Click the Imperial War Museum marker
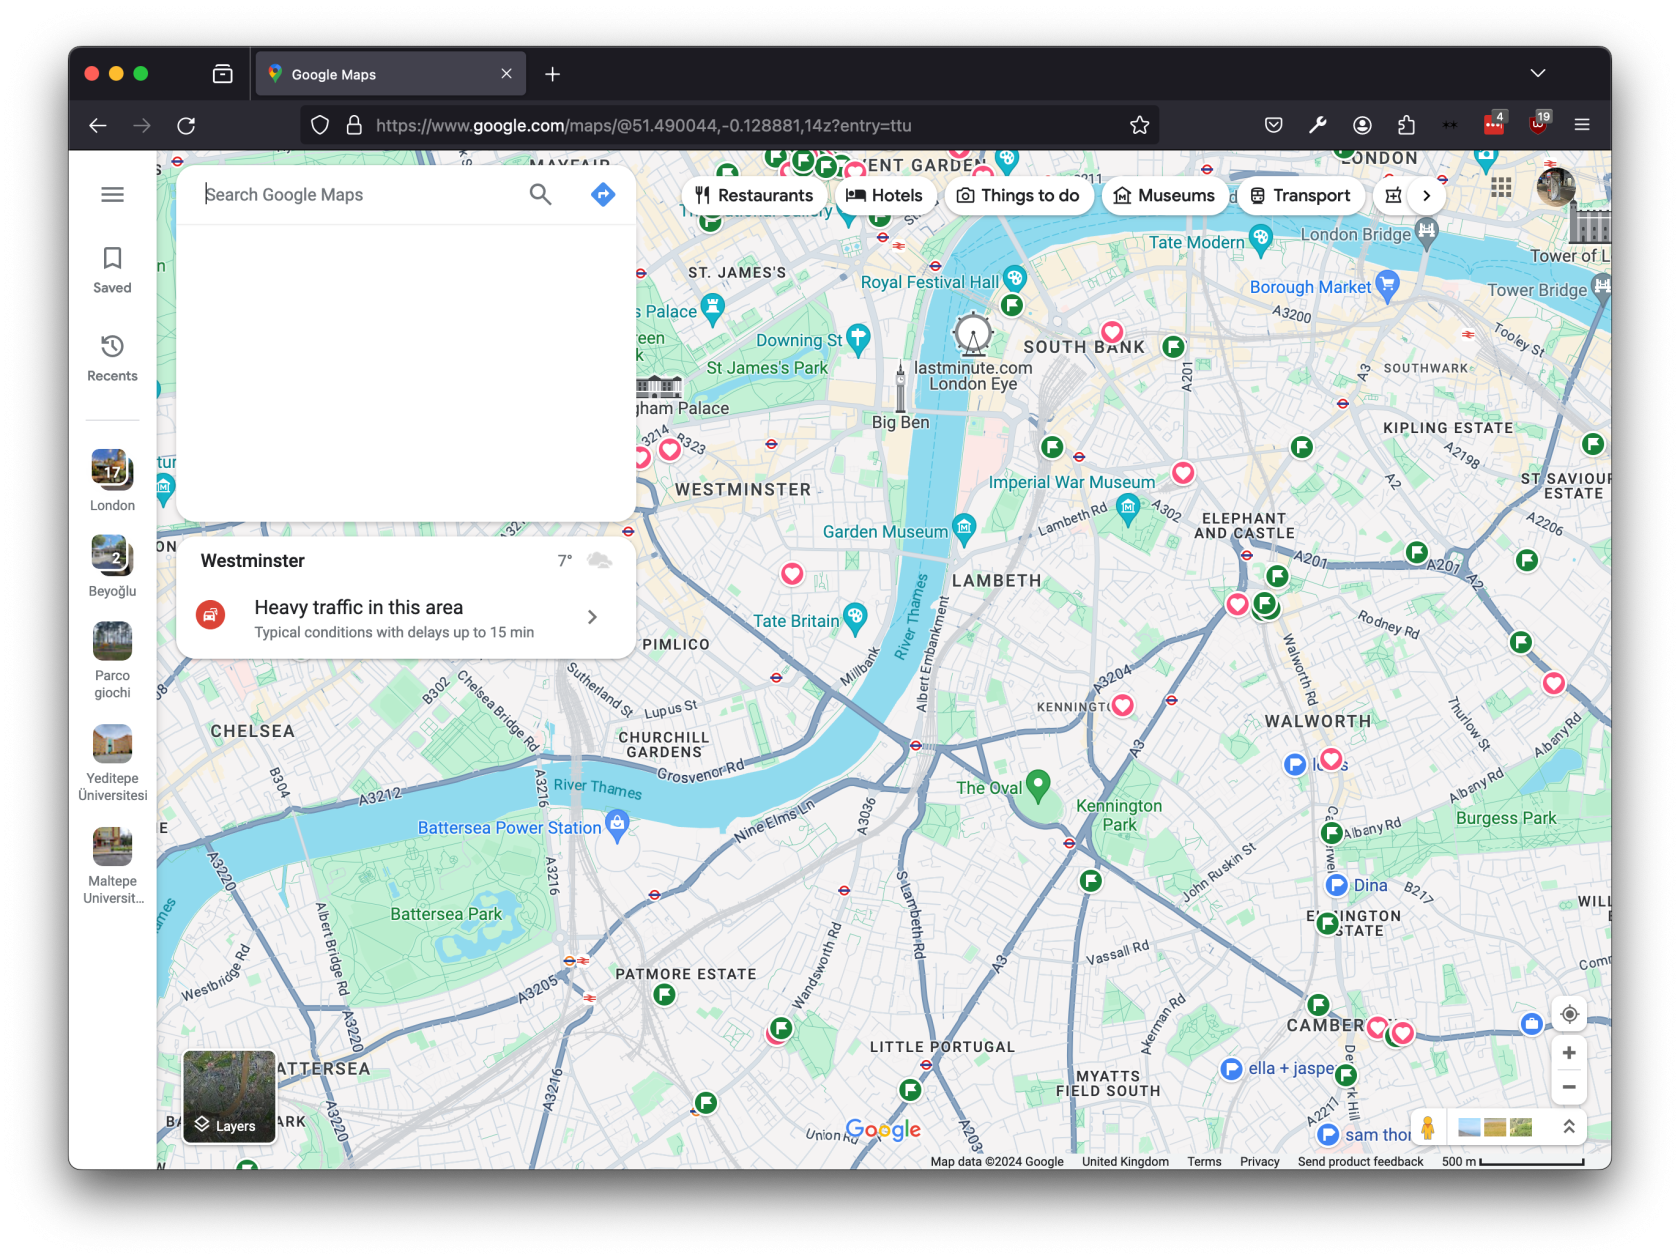Screen dimensions: 1680x1260 (1128, 509)
